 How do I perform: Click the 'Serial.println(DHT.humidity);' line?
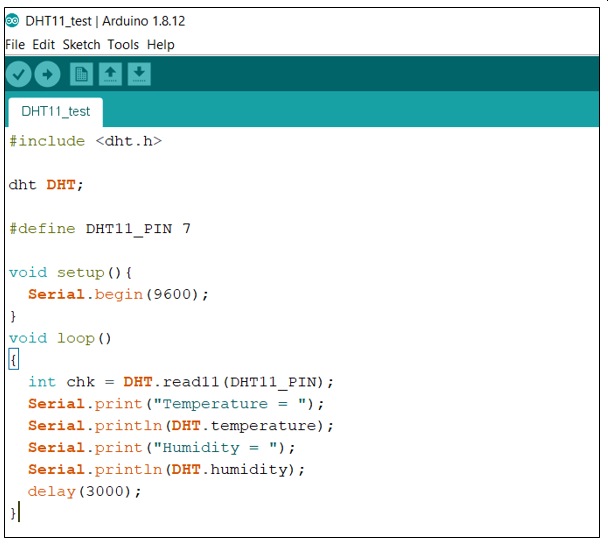coord(166,470)
